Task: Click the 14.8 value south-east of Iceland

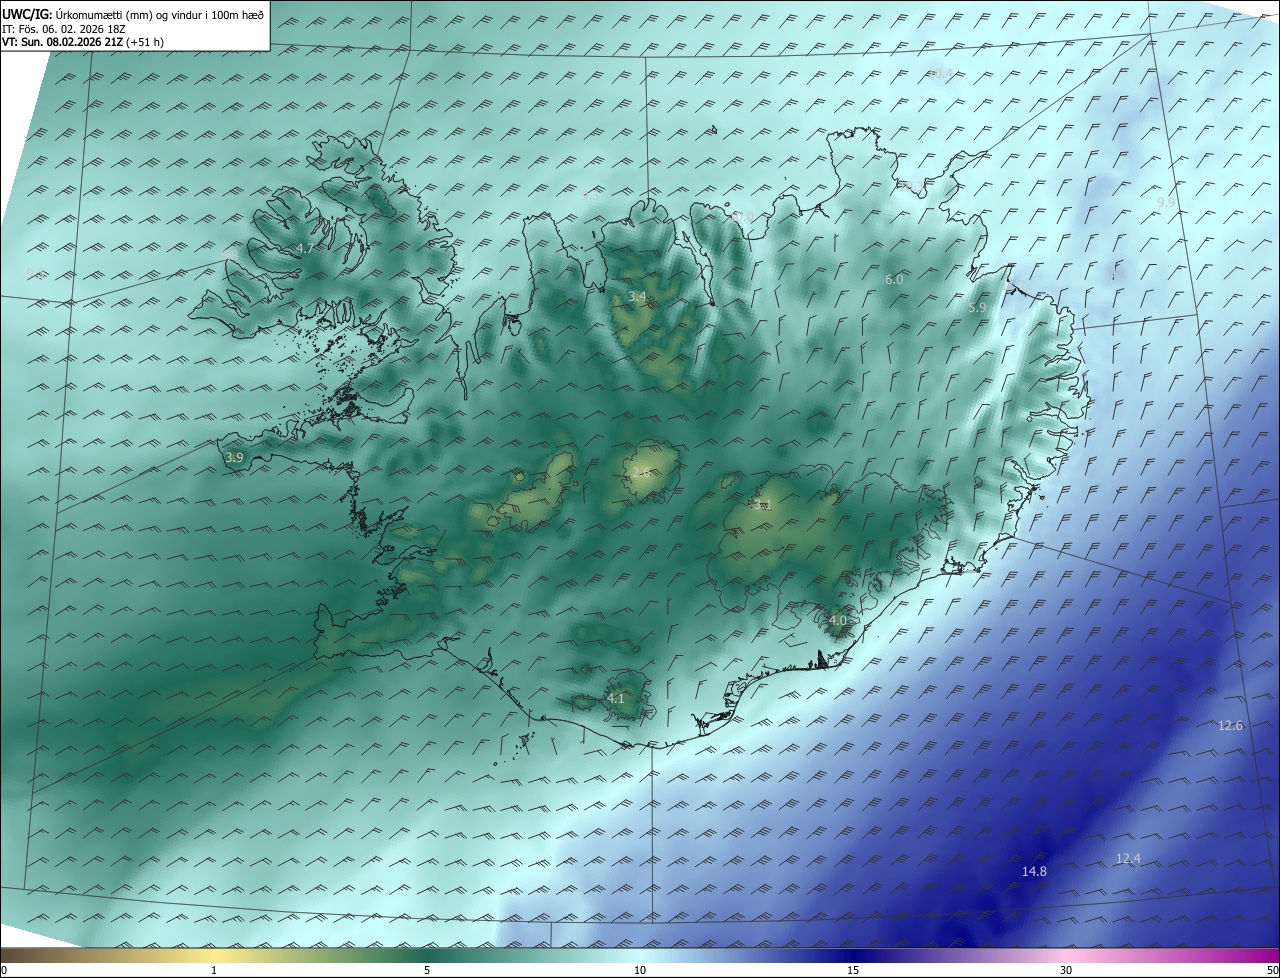Action: 1034,872
